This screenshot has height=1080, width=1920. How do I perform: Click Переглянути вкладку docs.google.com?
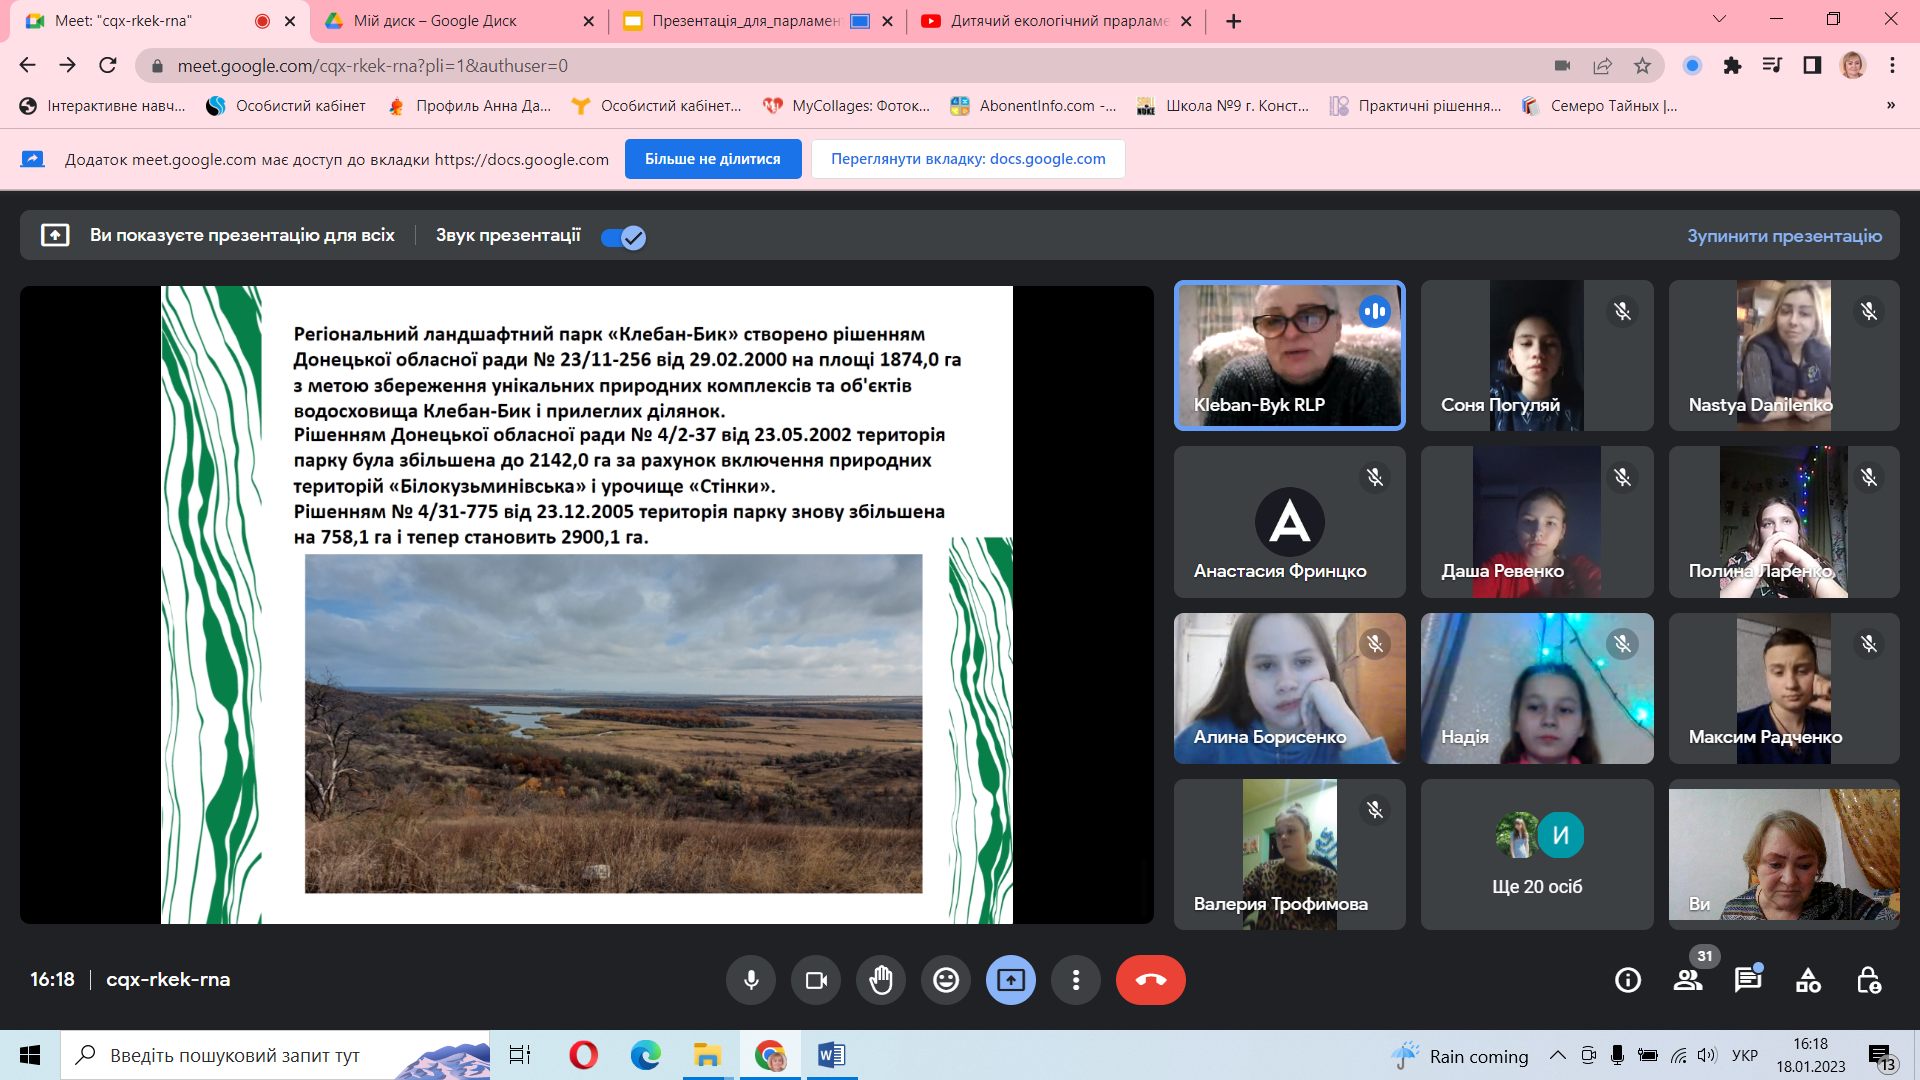968,159
